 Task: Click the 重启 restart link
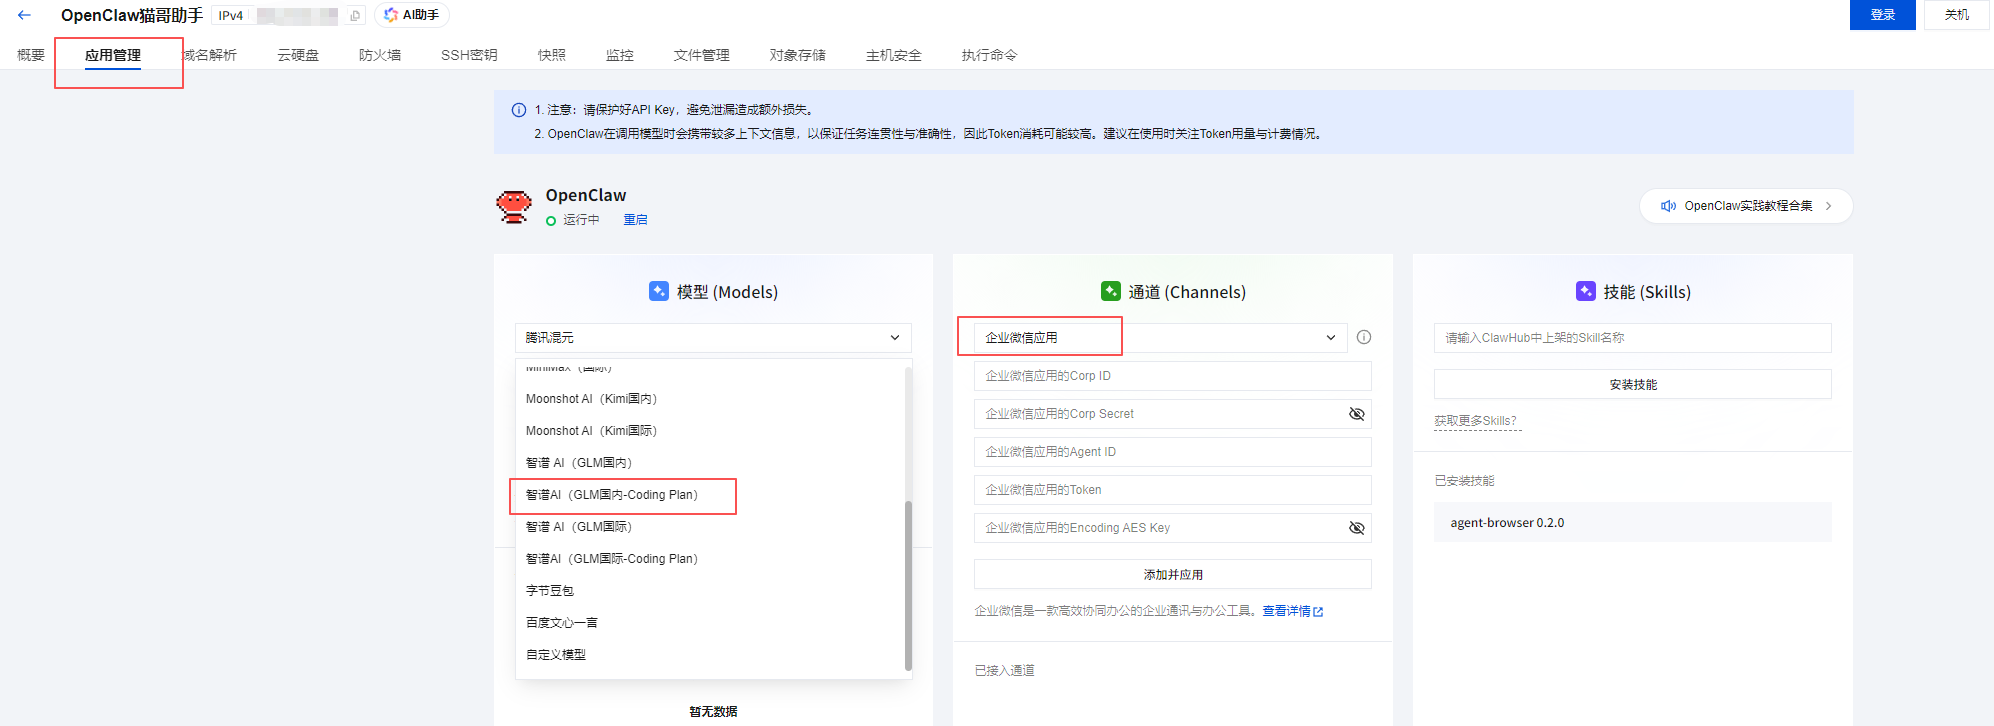[x=635, y=220]
